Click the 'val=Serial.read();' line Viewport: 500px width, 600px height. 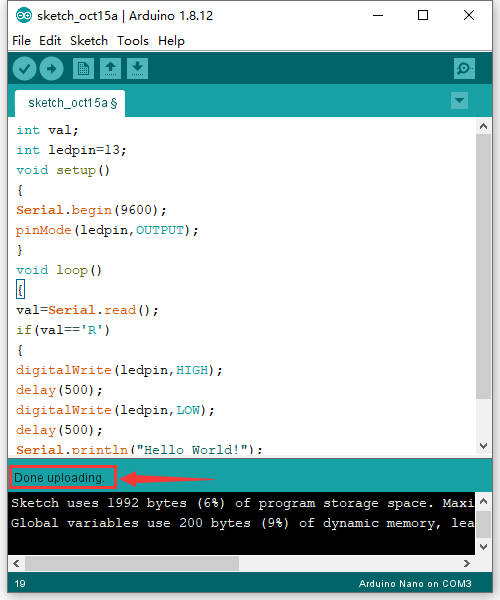tap(87, 310)
